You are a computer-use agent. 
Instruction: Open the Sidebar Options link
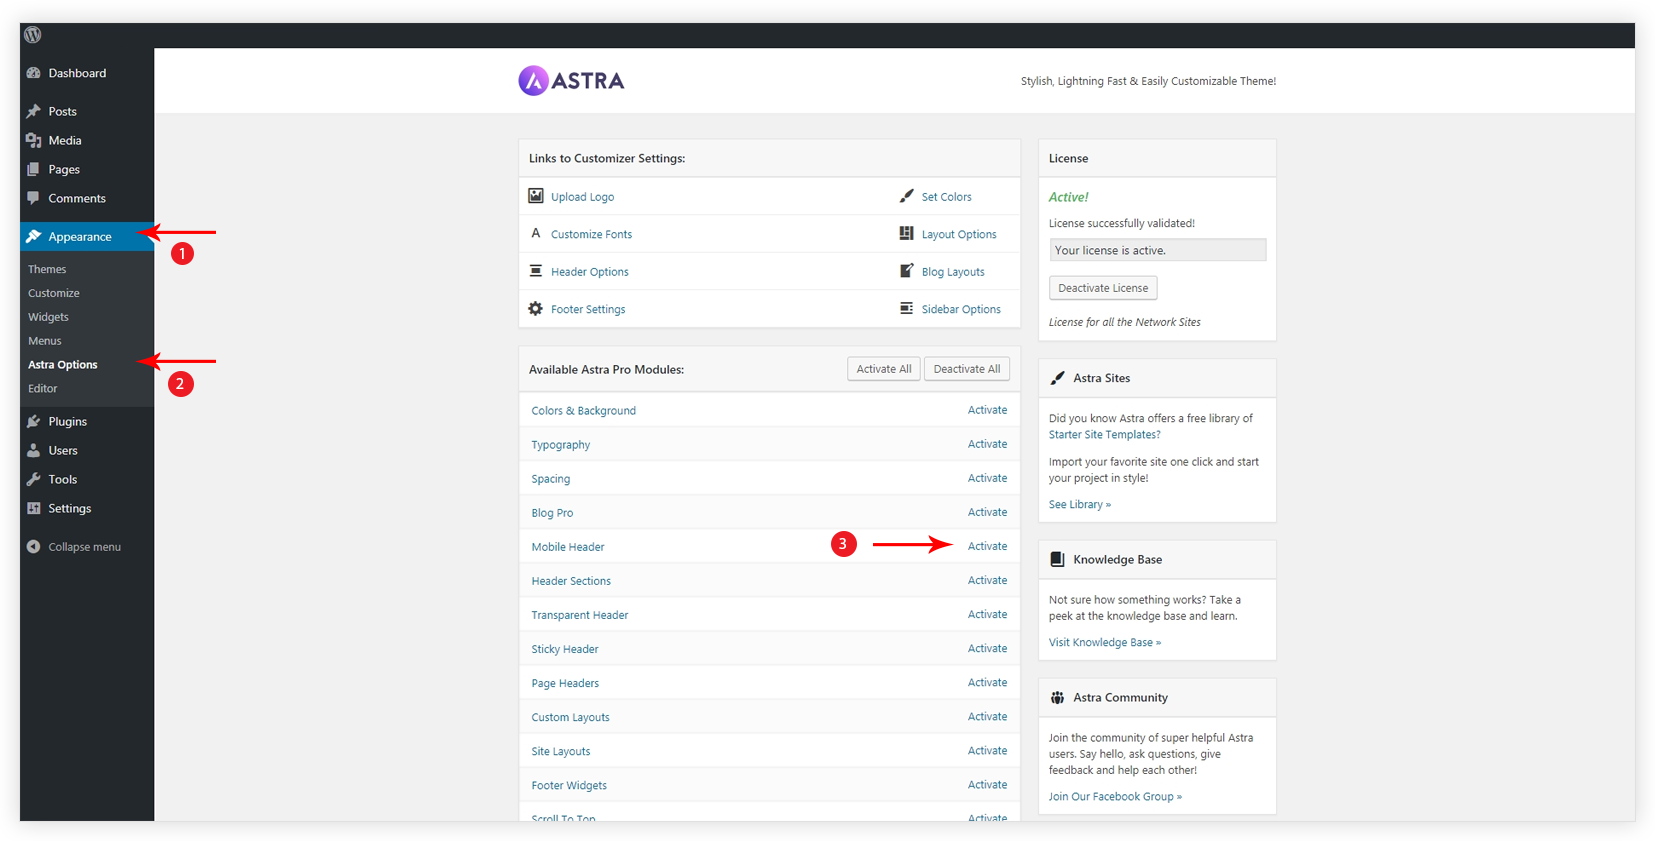(961, 309)
